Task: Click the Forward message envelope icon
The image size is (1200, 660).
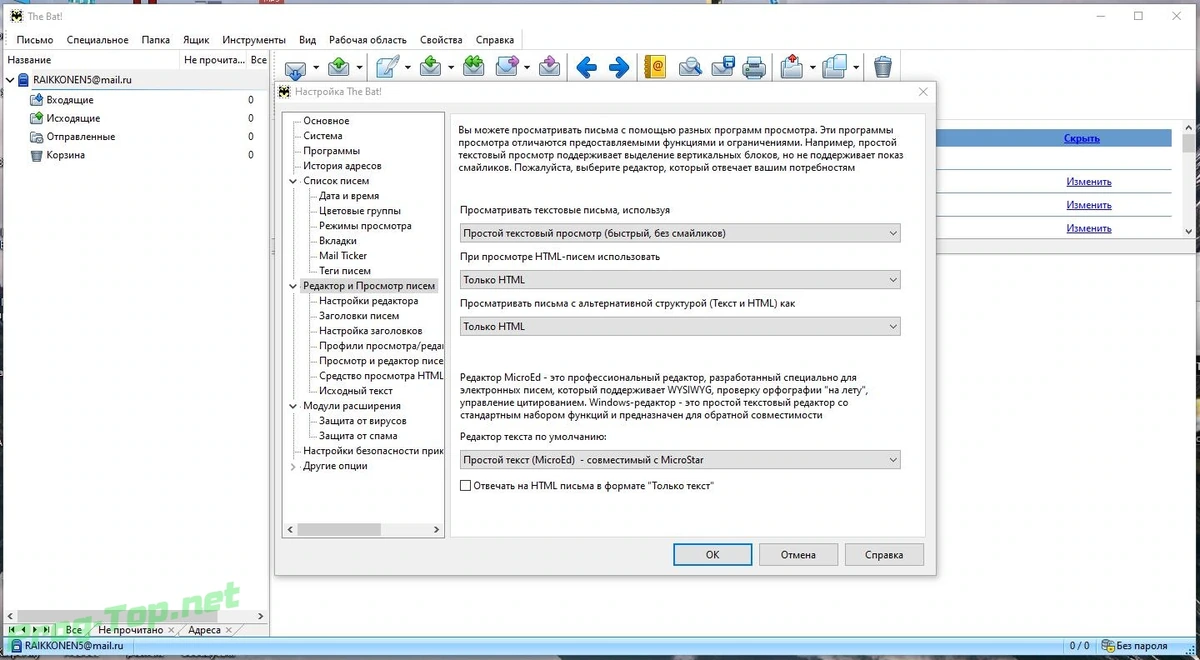Action: click(x=507, y=67)
